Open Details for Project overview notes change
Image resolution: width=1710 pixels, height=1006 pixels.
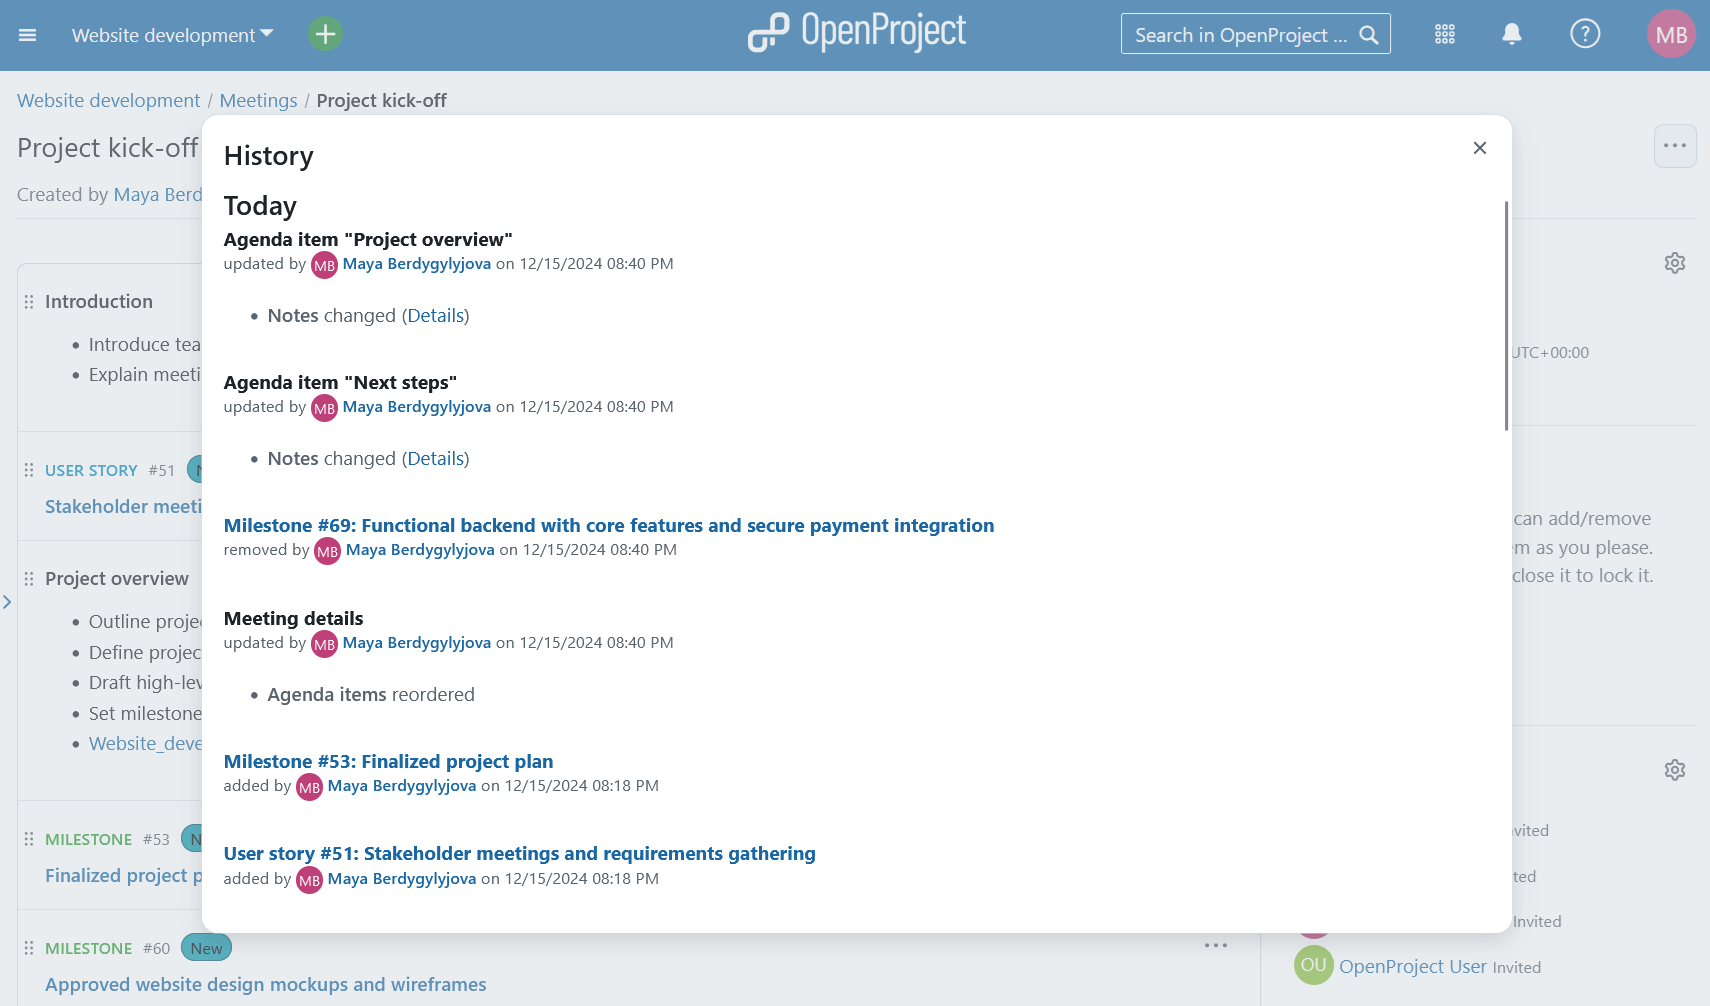tap(435, 315)
